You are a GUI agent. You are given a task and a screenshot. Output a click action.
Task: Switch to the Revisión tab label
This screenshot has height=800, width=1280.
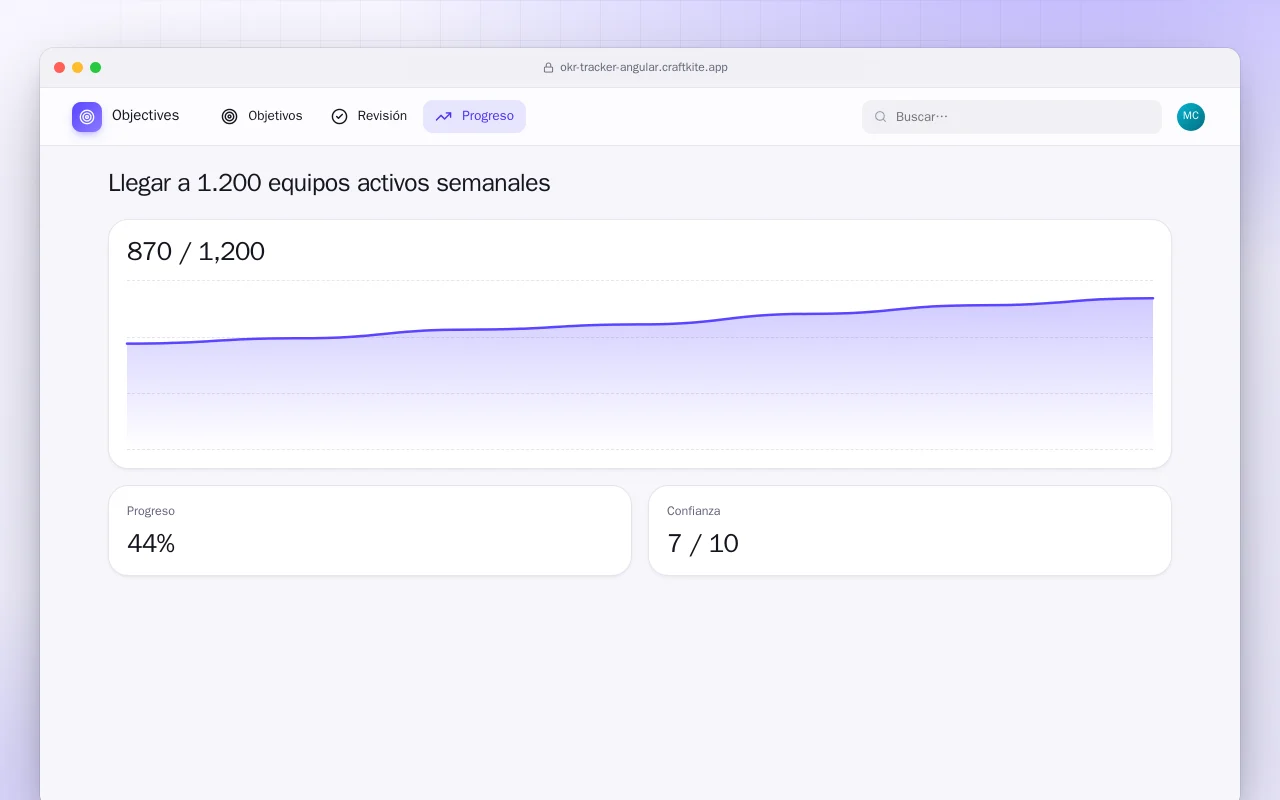[382, 116]
